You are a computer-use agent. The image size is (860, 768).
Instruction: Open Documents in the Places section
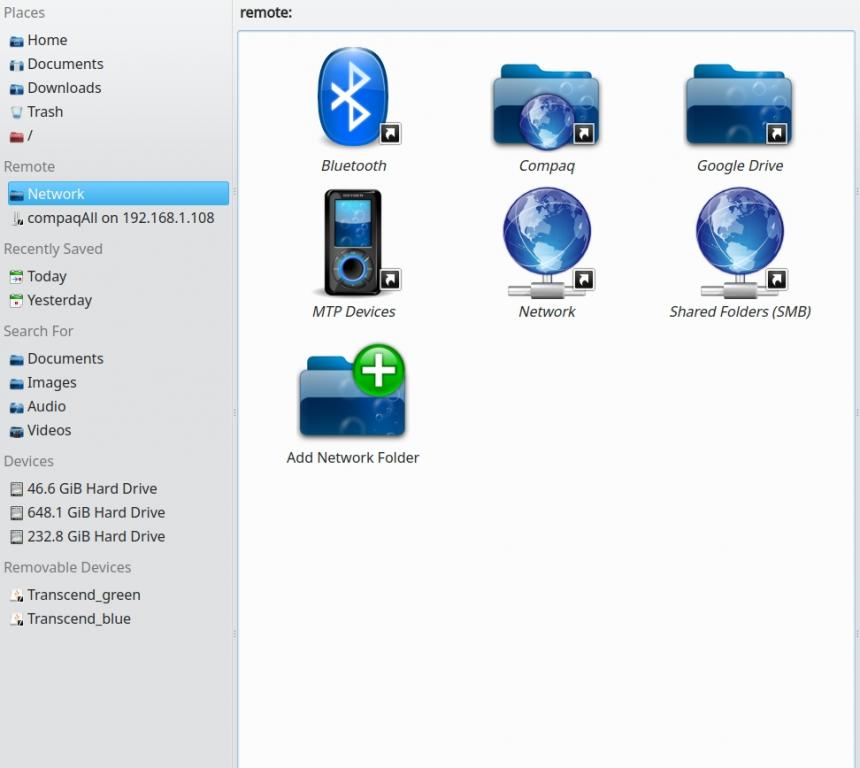65,64
